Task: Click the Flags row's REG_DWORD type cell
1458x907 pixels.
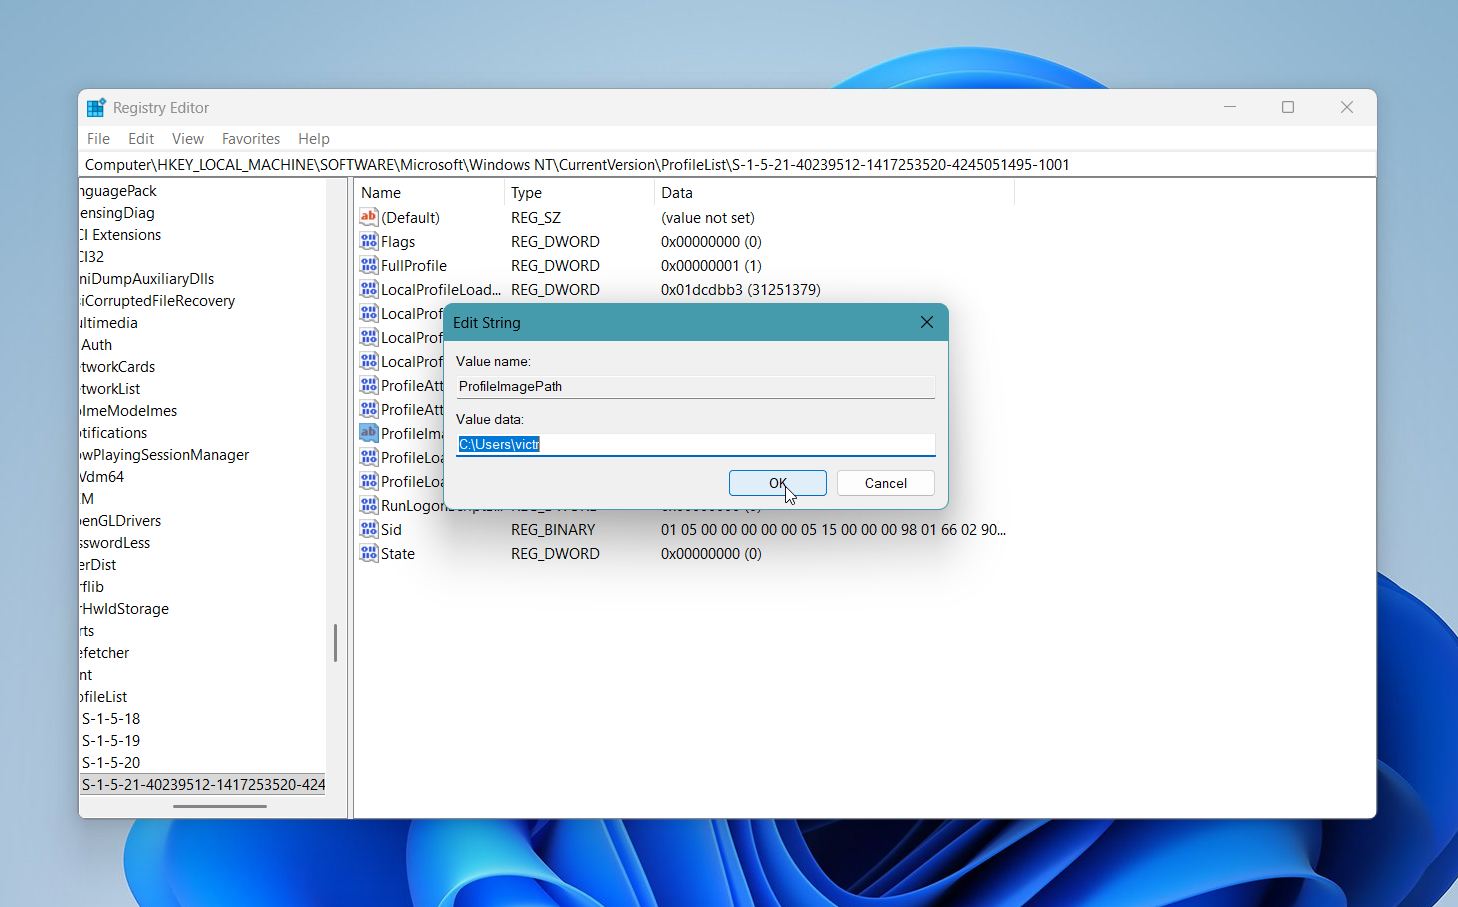Action: [555, 241]
